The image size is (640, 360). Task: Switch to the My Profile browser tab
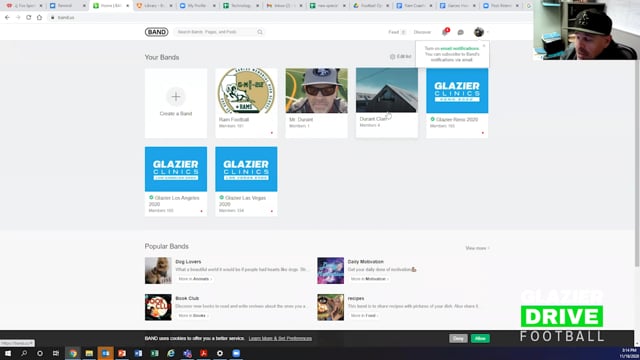pos(198,6)
